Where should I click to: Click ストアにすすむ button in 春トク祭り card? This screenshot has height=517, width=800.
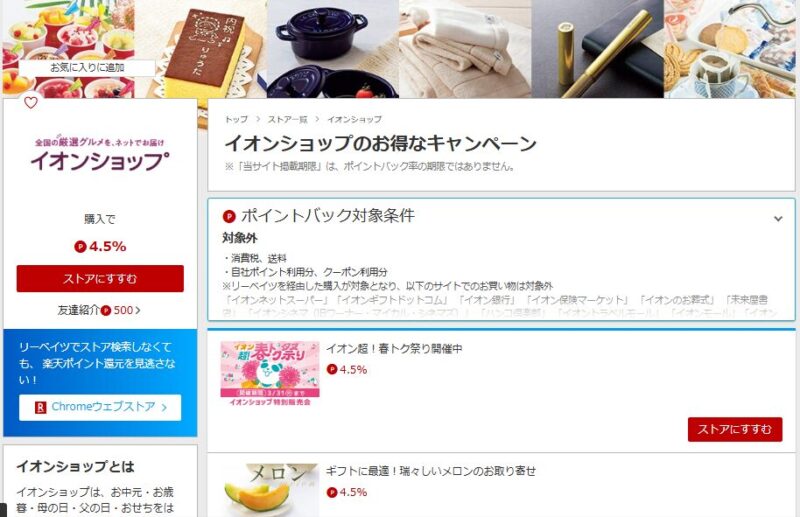tap(735, 429)
